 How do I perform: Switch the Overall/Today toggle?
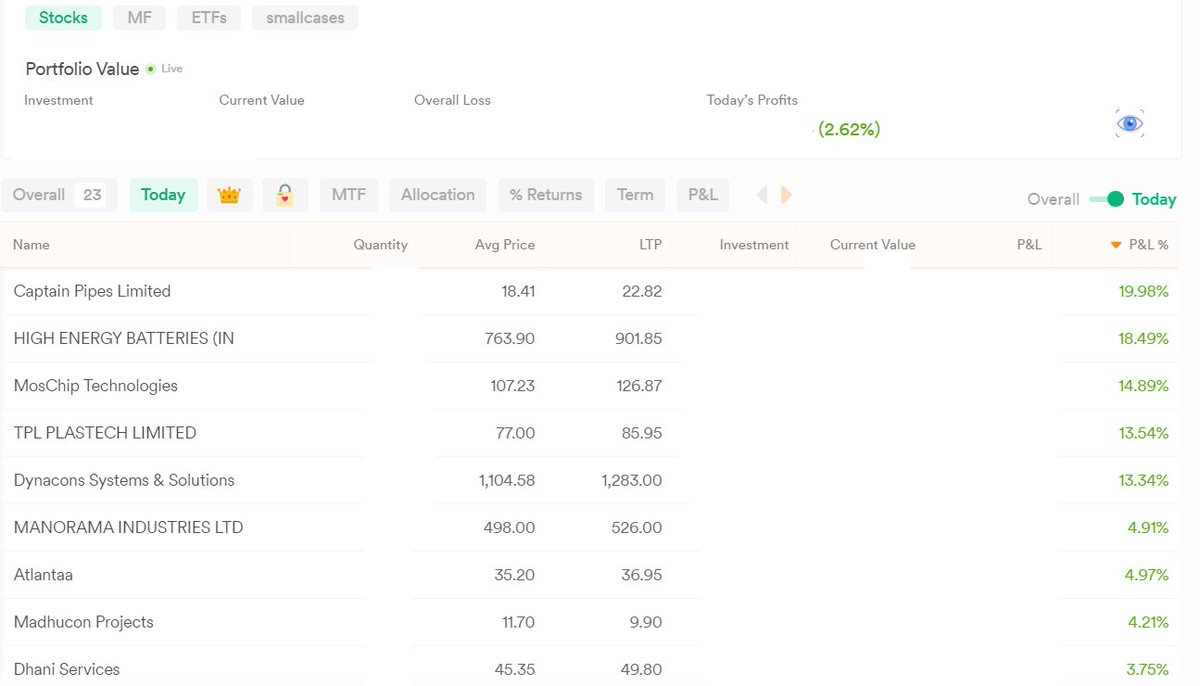click(1107, 199)
